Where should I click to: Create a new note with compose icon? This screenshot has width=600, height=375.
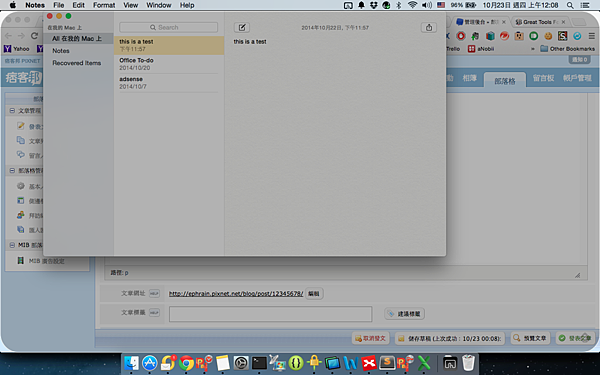(x=242, y=28)
